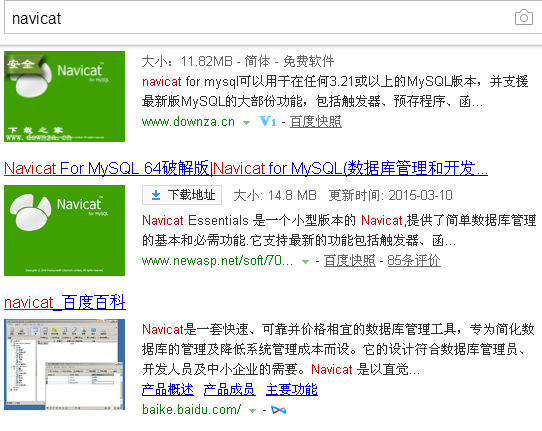This screenshot has height=431, width=542.
Task: Click the bowtie icon after baike.baidu.com
Action: pos(279,410)
